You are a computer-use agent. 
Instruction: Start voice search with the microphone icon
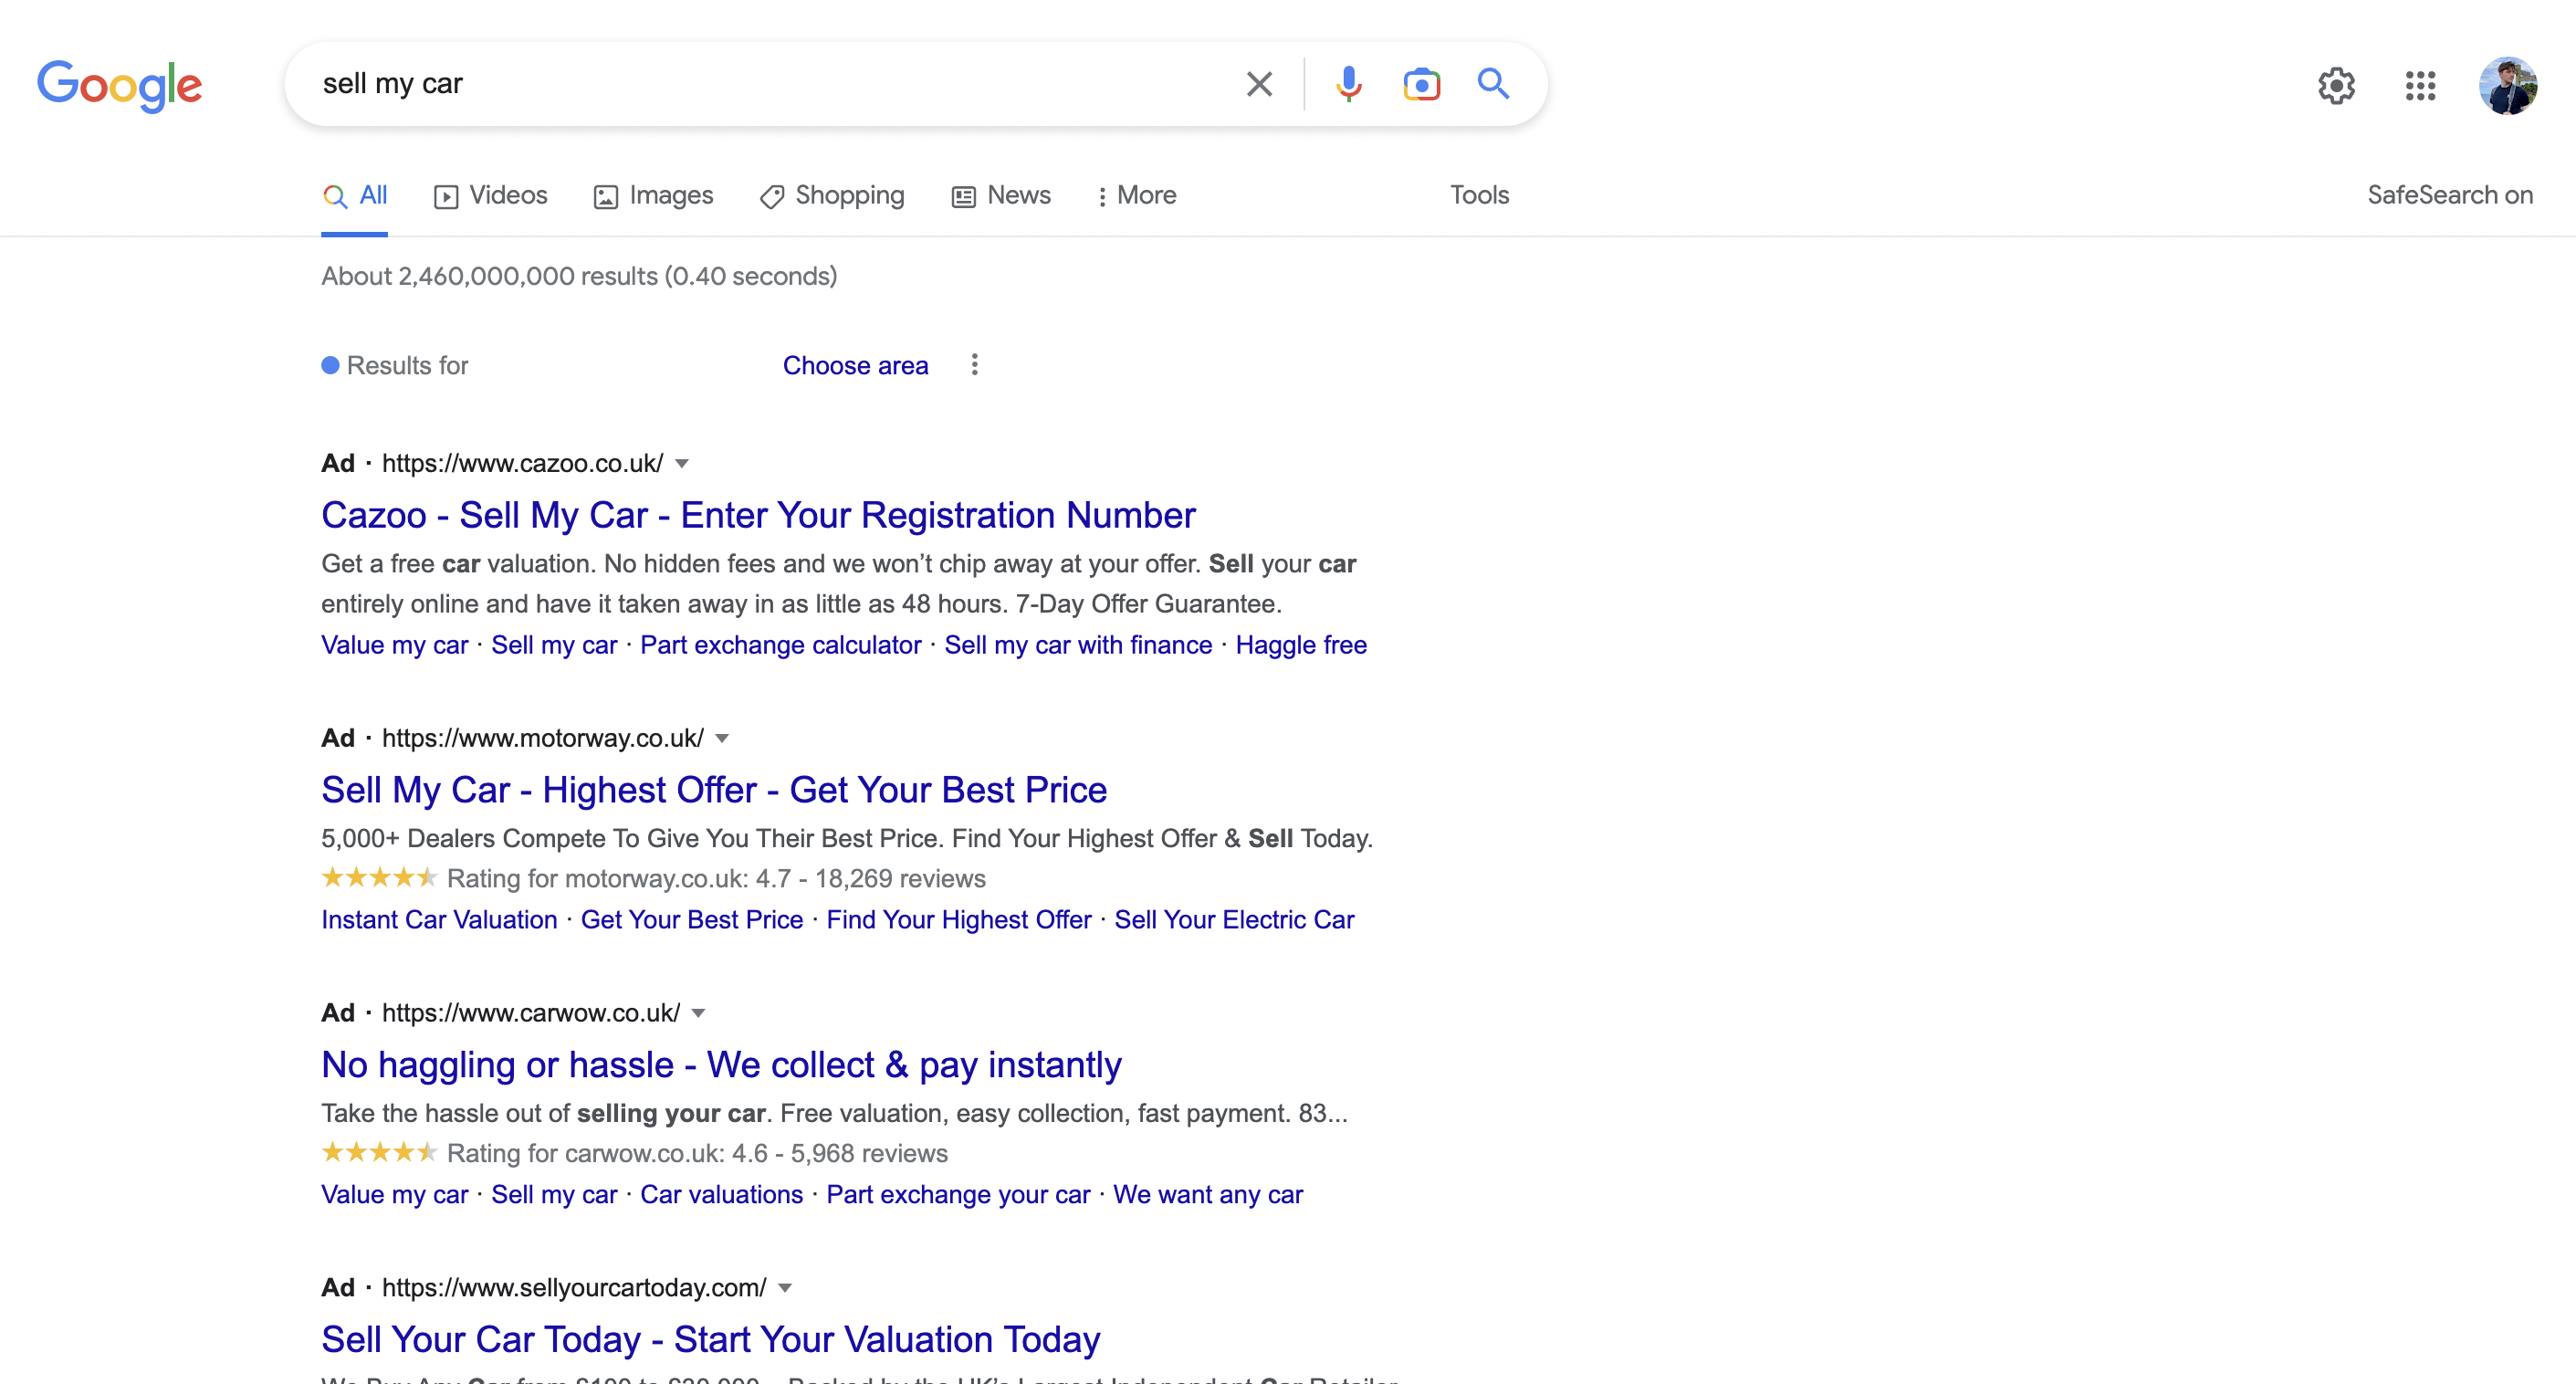[x=1348, y=84]
